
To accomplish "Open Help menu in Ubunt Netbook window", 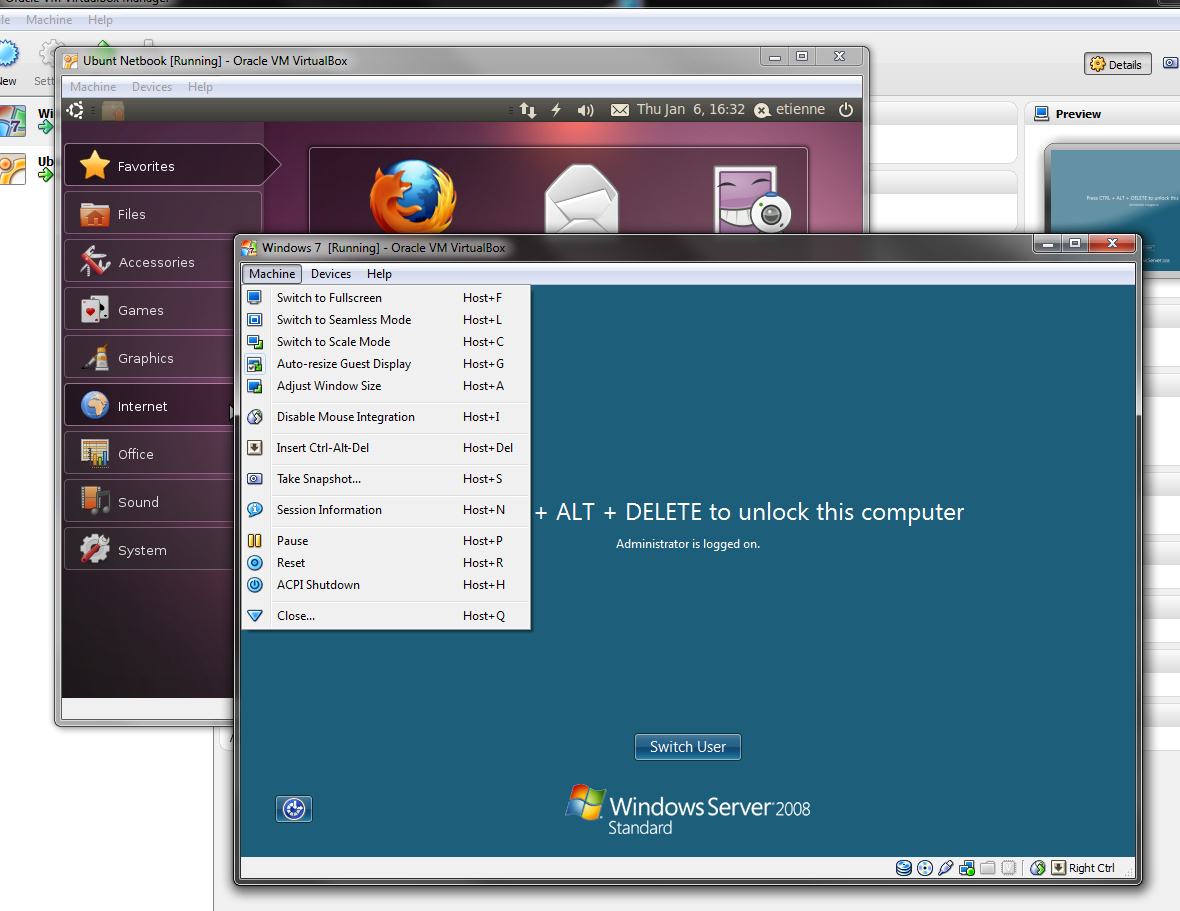I will pos(200,87).
